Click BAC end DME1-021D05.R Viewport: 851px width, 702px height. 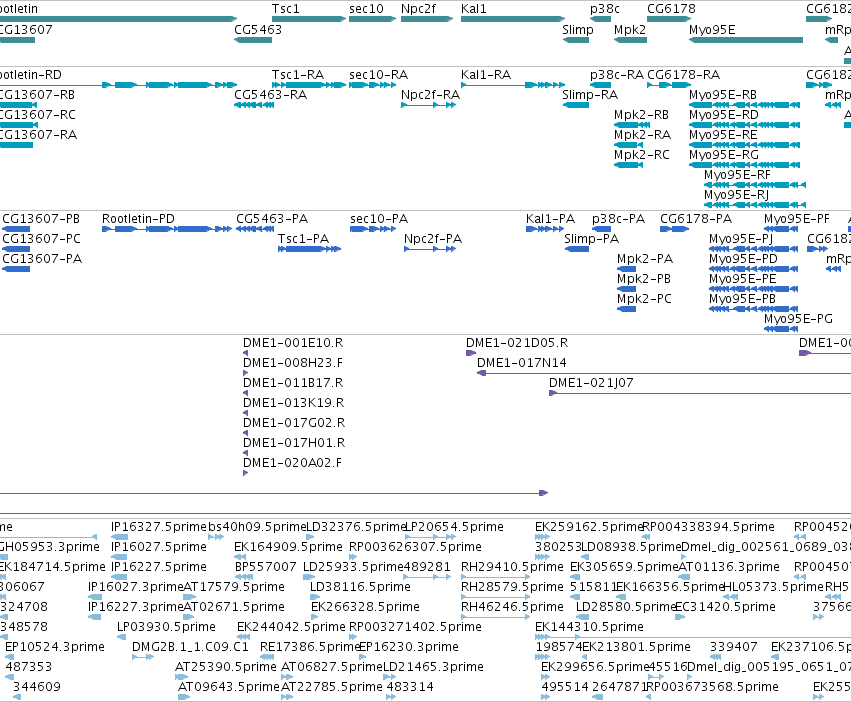pyautogui.click(x=471, y=353)
